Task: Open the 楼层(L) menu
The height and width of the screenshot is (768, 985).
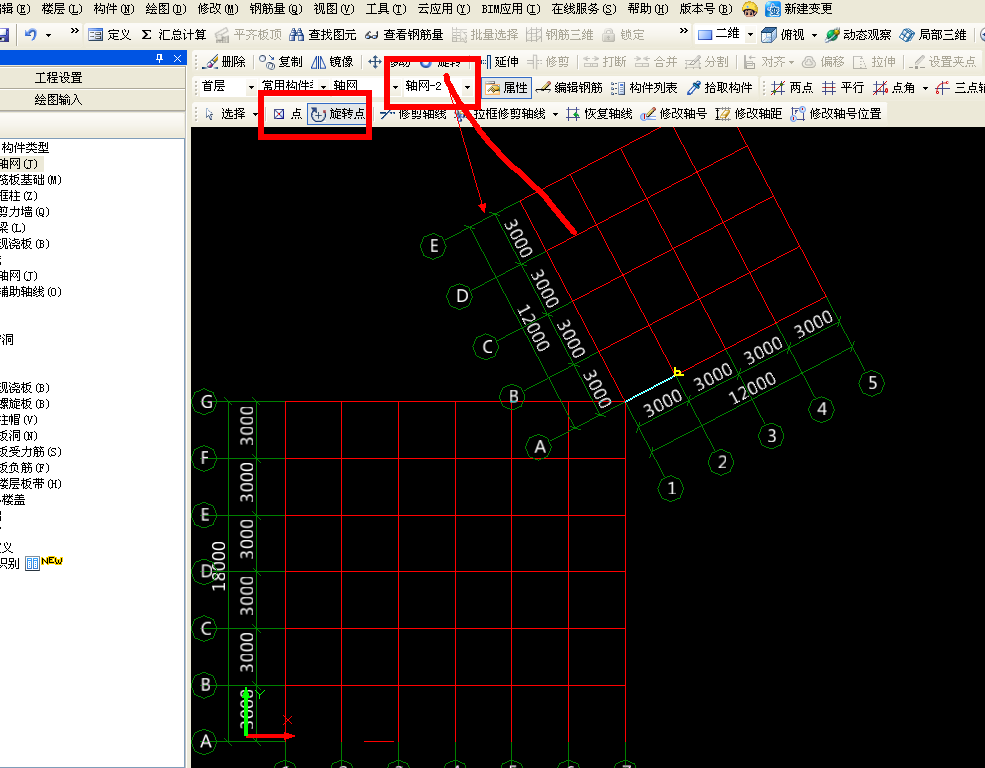Action: (62, 9)
